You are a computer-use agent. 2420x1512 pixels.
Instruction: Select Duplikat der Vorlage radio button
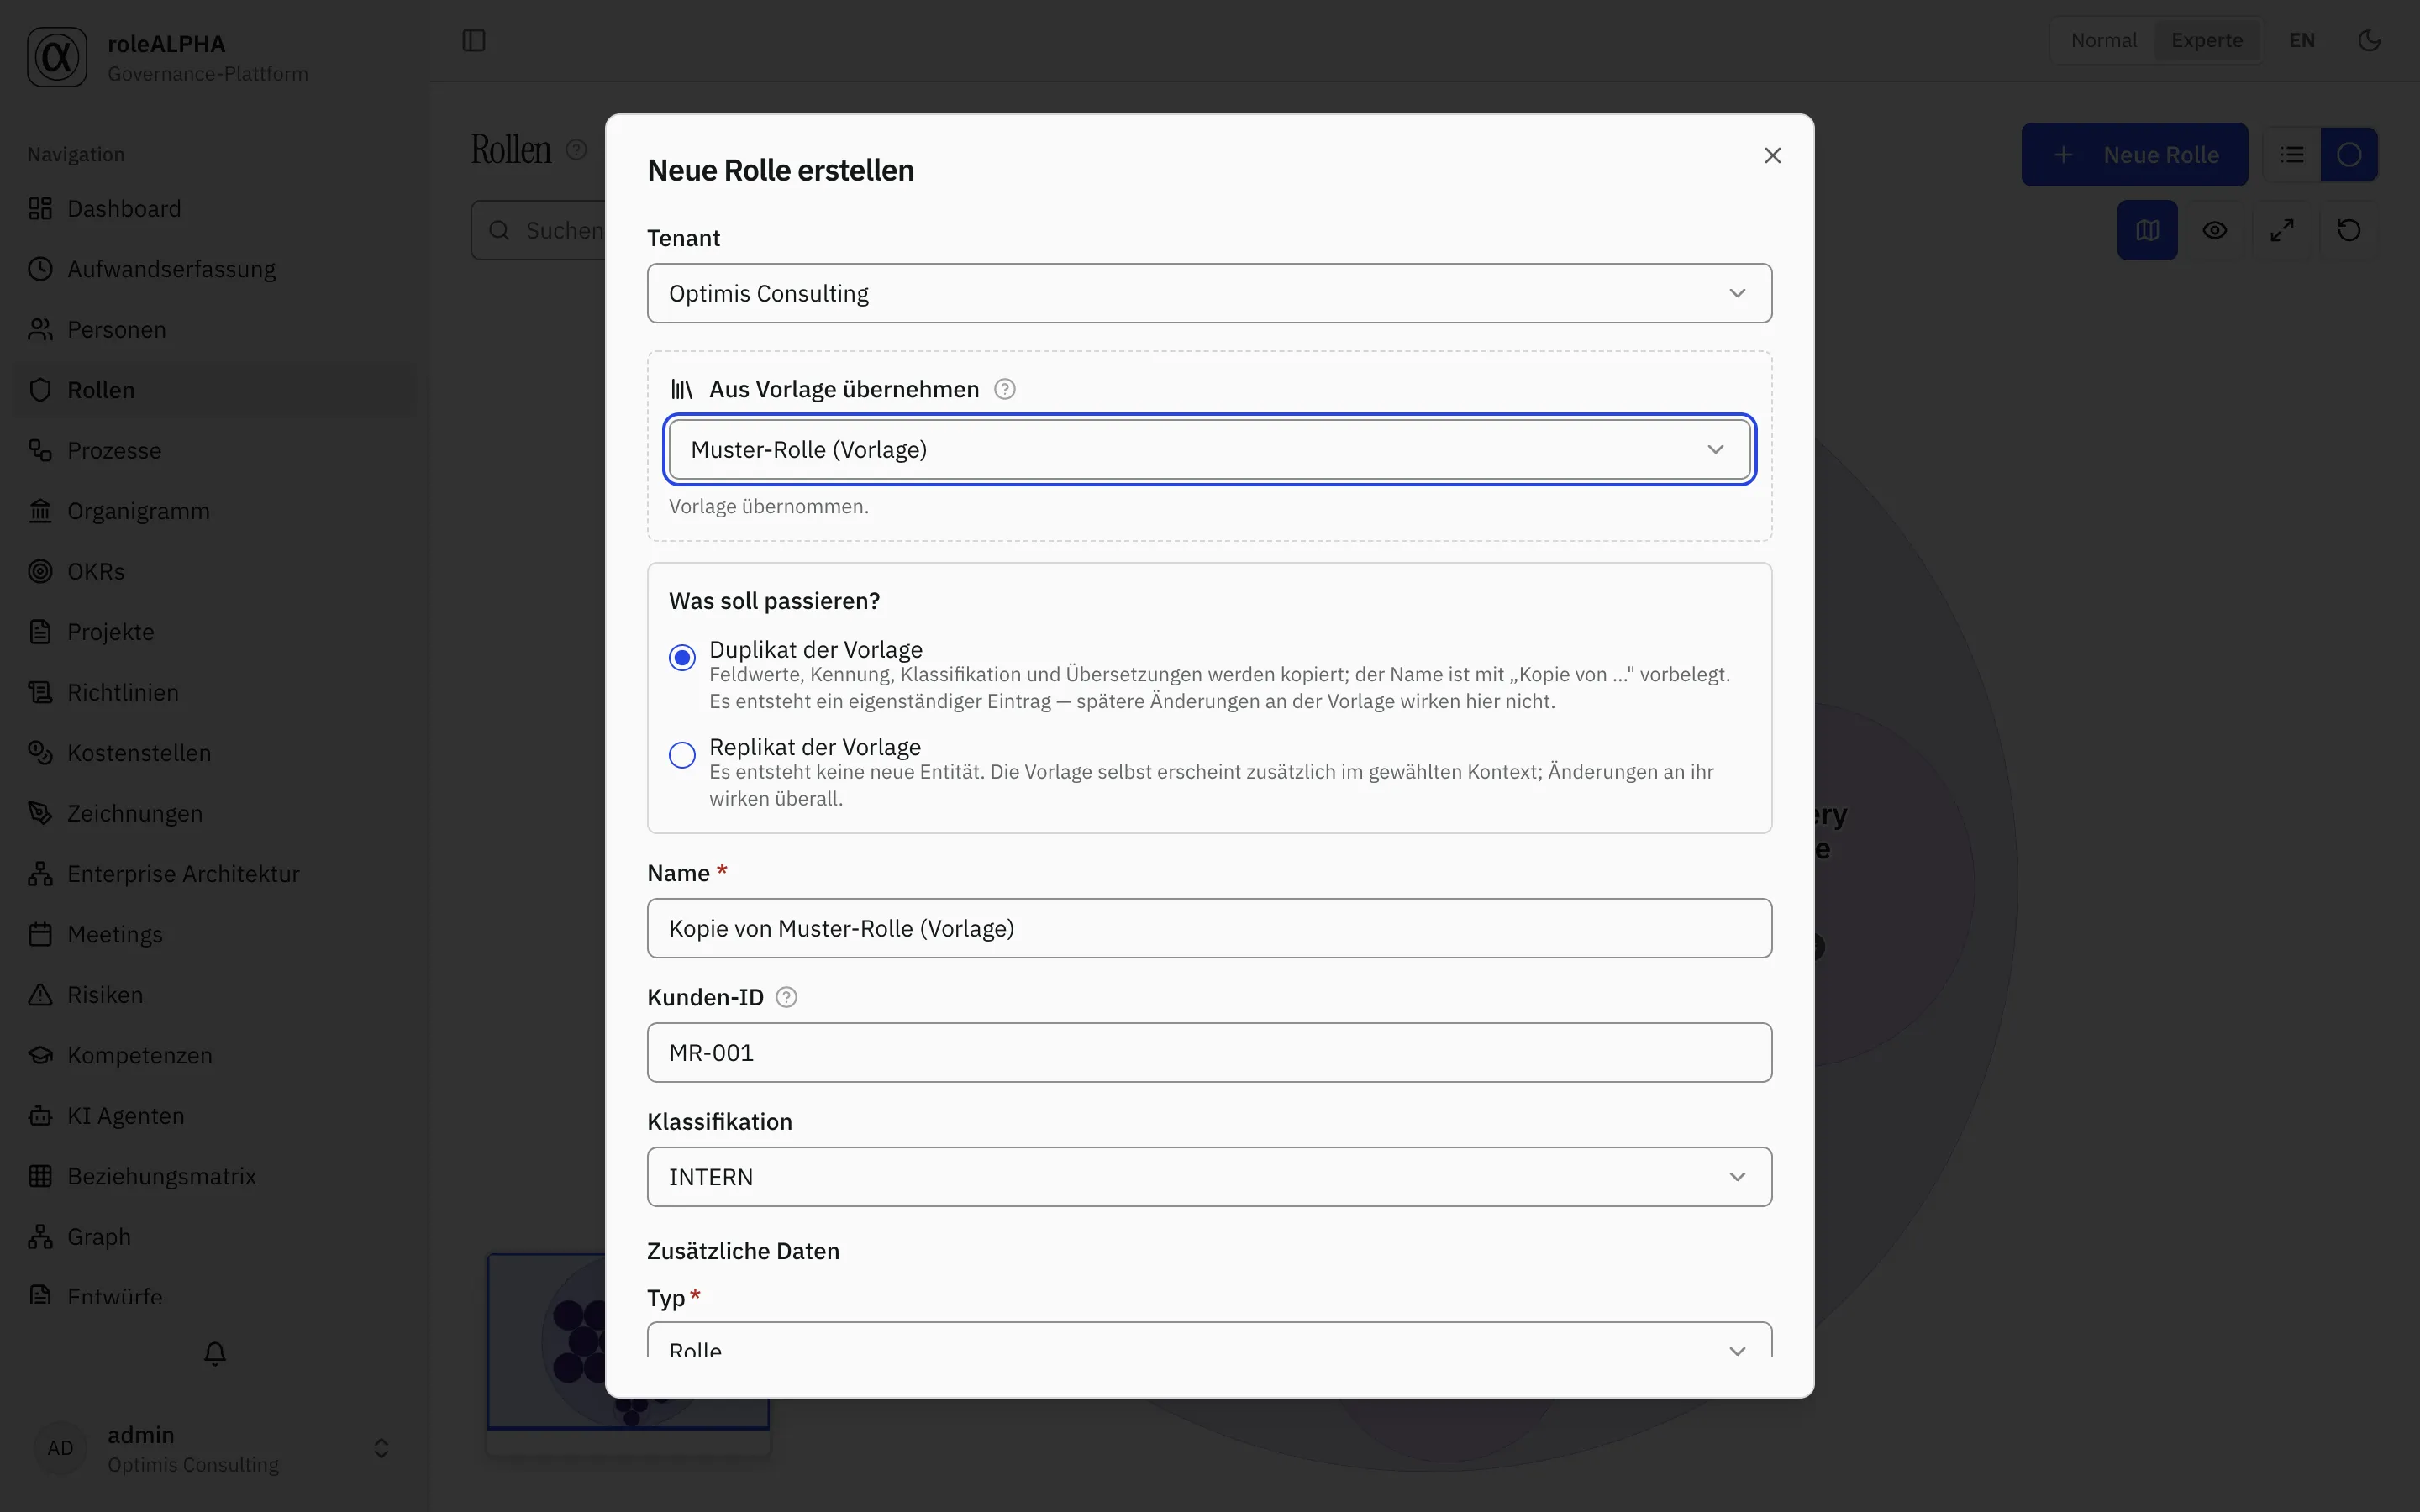[682, 657]
